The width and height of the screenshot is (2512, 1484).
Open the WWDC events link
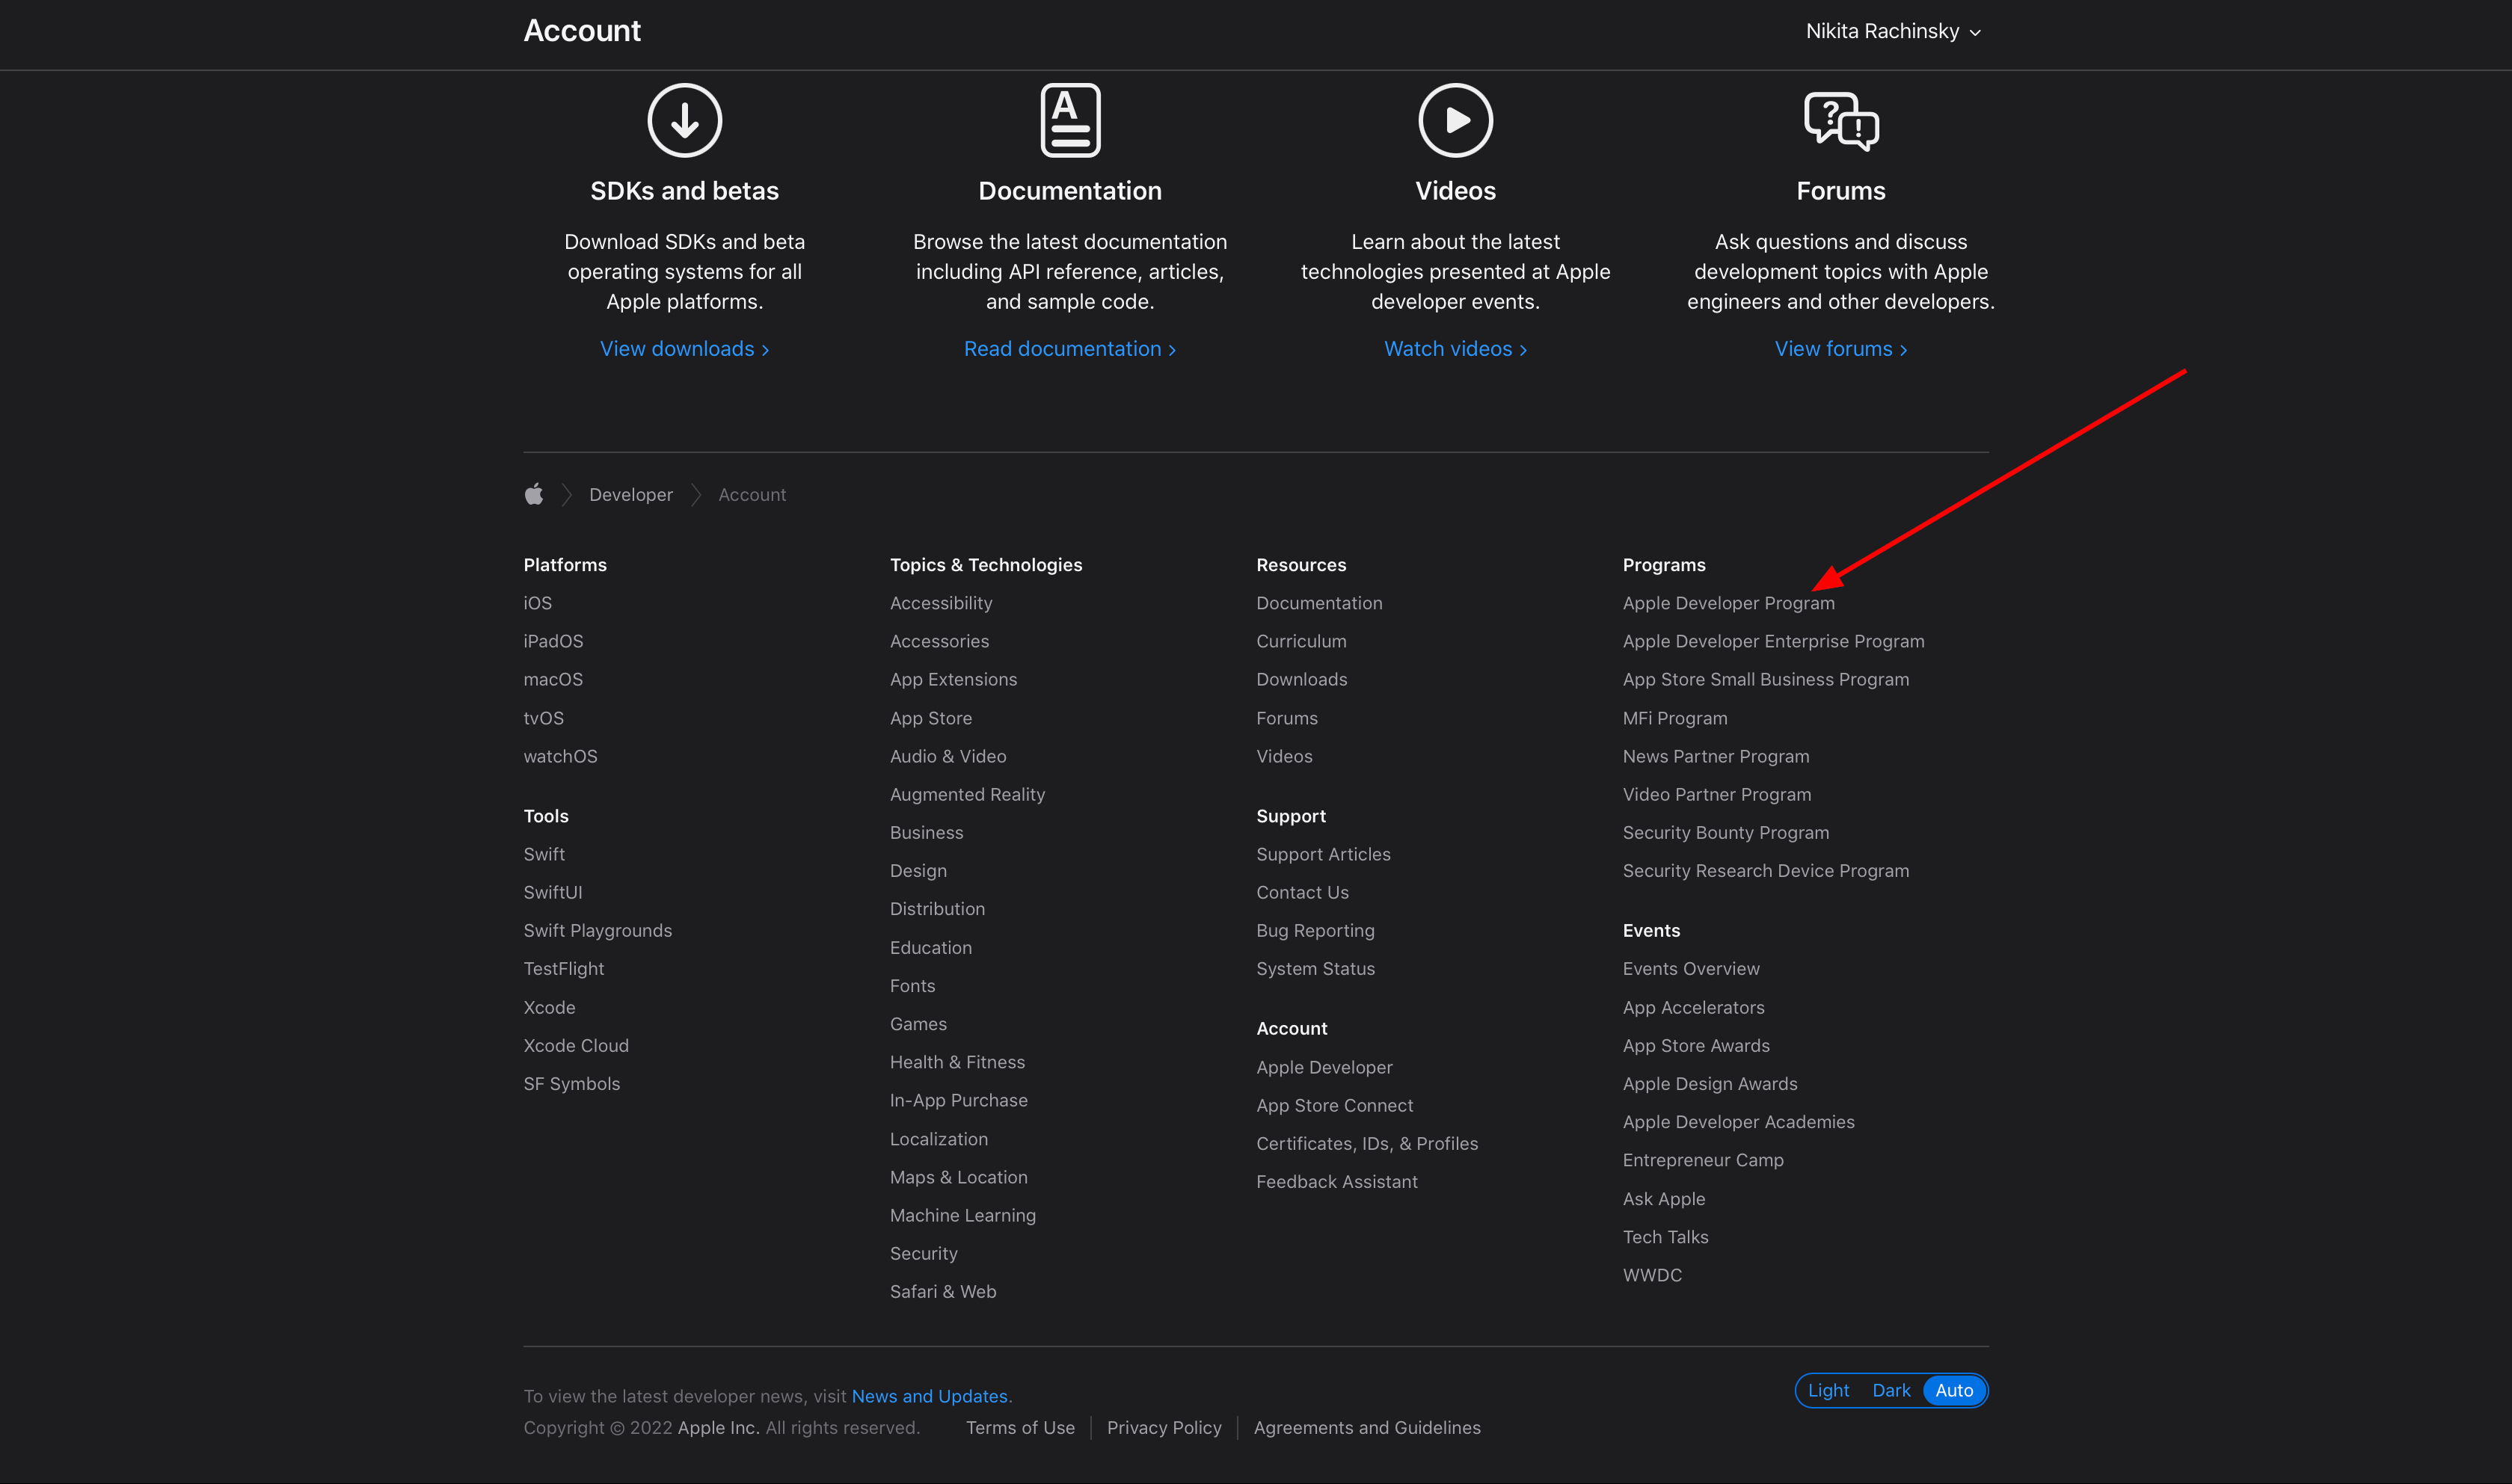click(x=1652, y=1275)
